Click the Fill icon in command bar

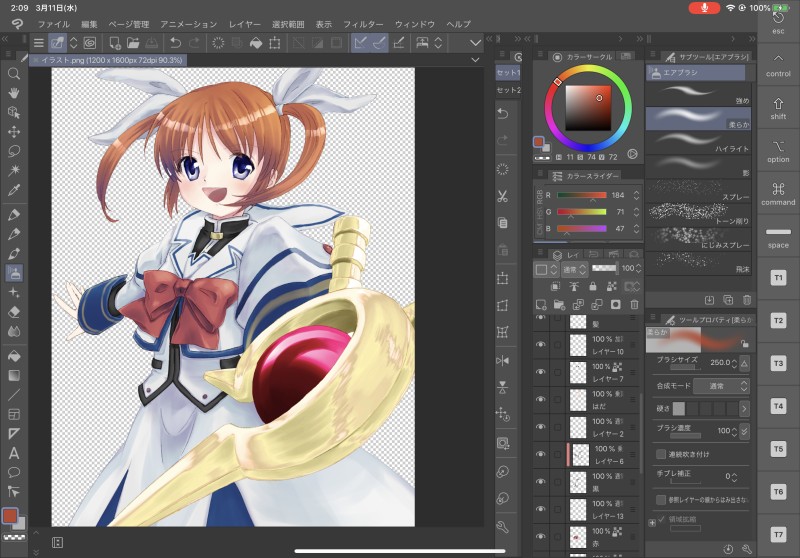click(256, 43)
